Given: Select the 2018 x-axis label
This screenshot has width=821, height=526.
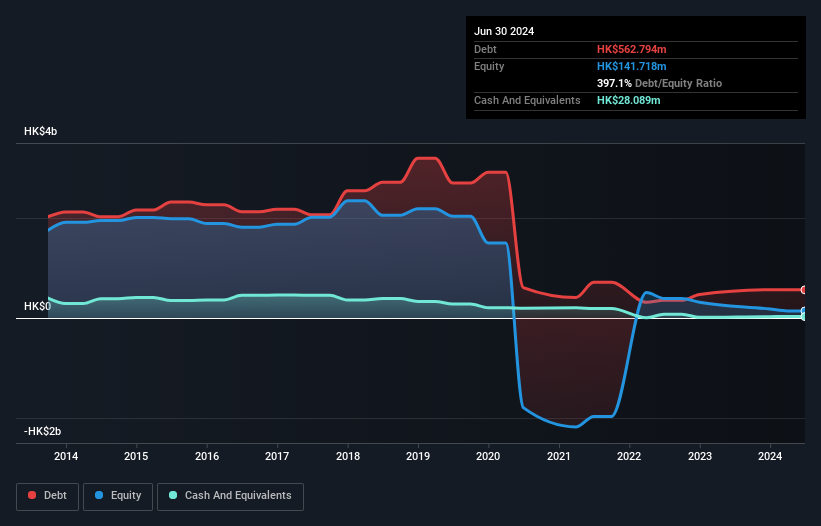Looking at the screenshot, I should pyautogui.click(x=348, y=456).
